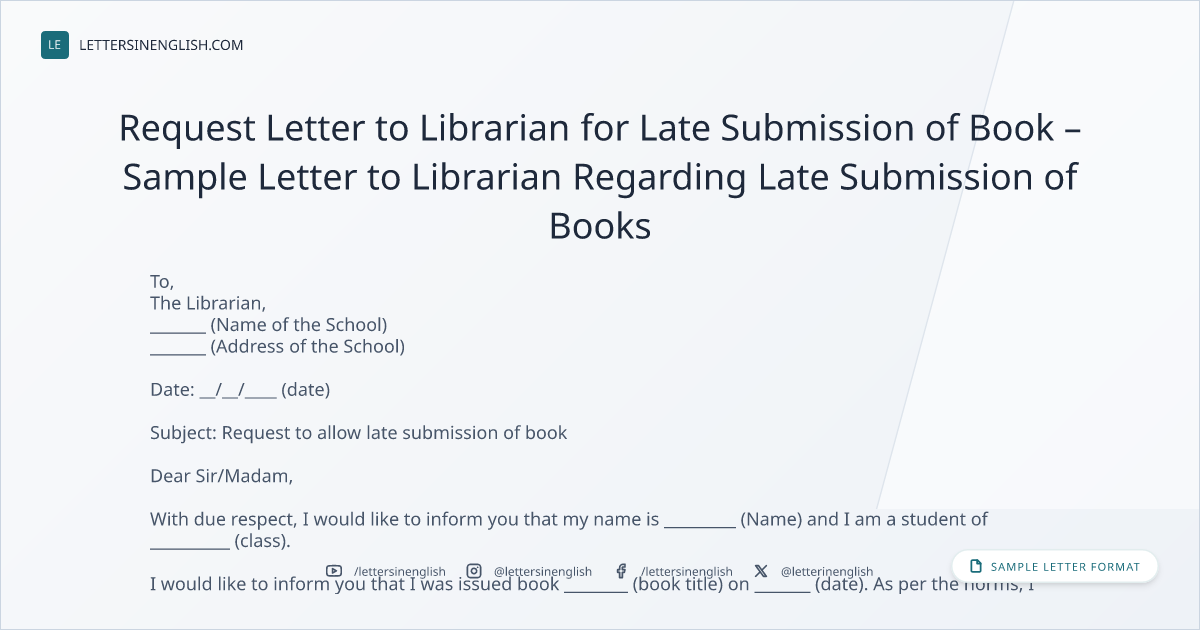1200x630 pixels.
Task: Open @lettersinenglish Instagram handle
Action: (543, 571)
